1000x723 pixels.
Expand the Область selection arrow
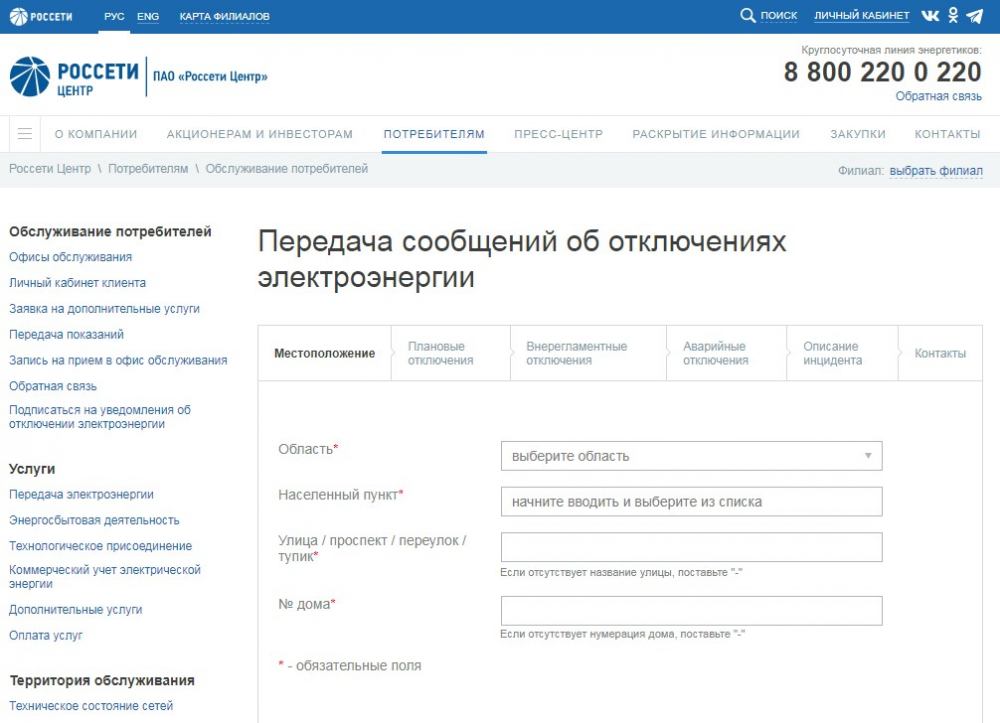pos(869,455)
